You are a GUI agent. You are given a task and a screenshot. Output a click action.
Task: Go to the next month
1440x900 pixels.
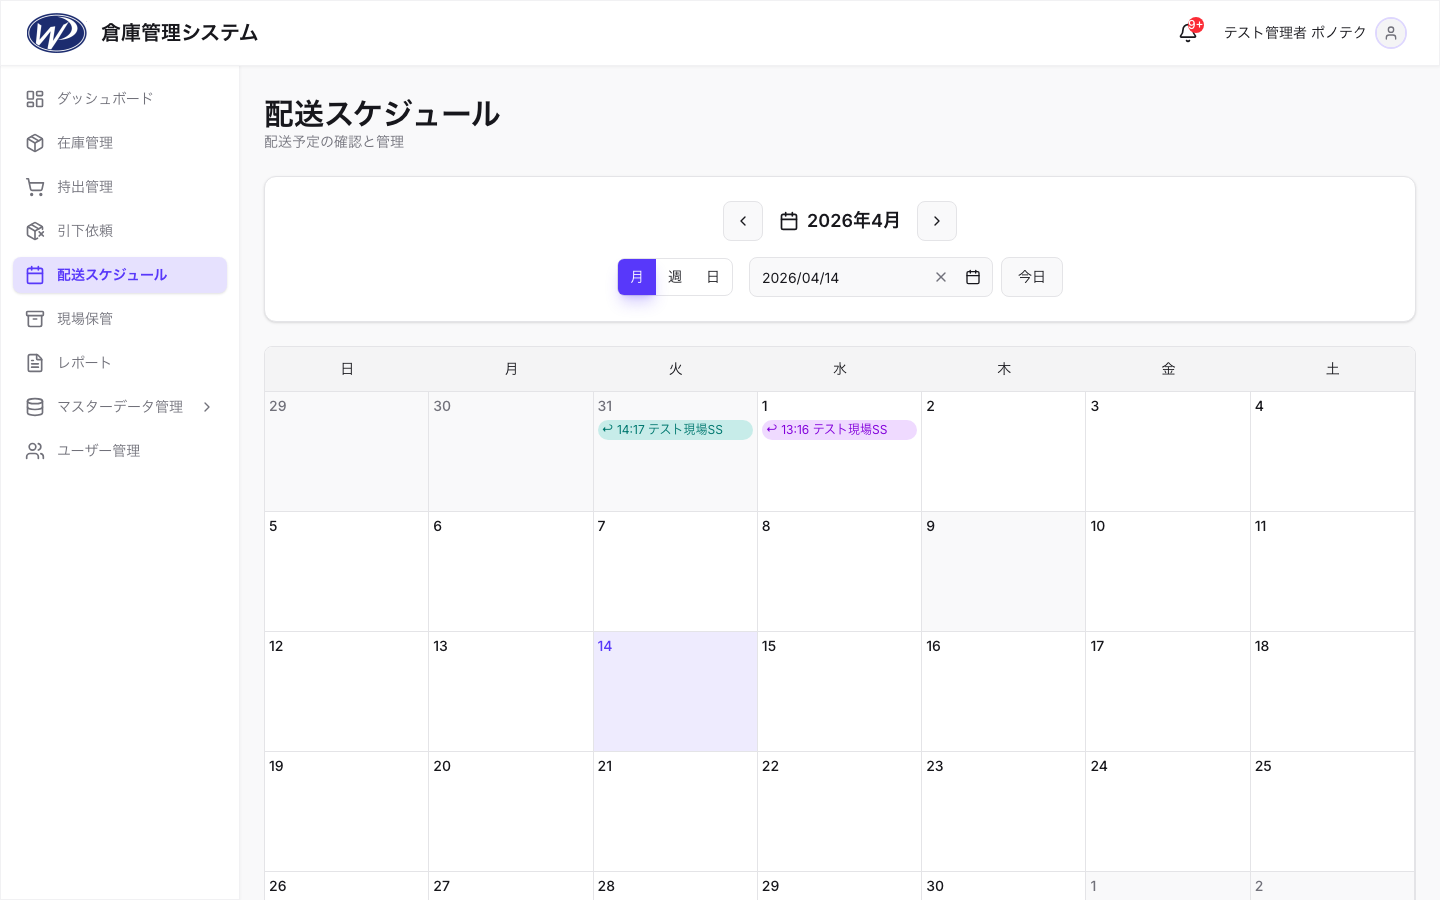pyautogui.click(x=937, y=221)
